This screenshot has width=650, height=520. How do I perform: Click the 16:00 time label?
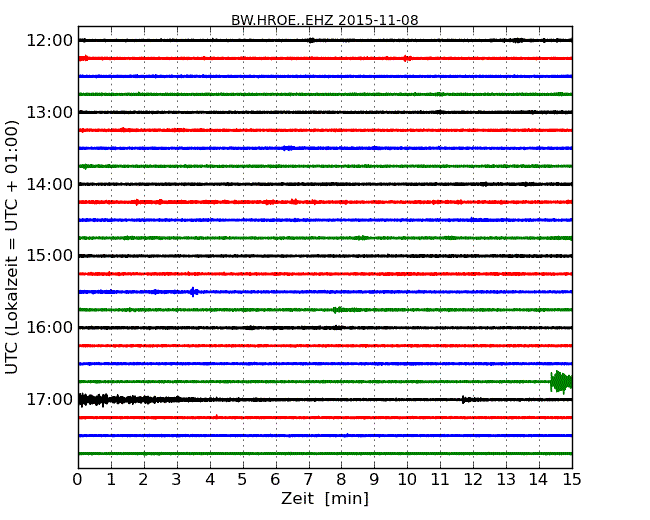(x=50, y=328)
